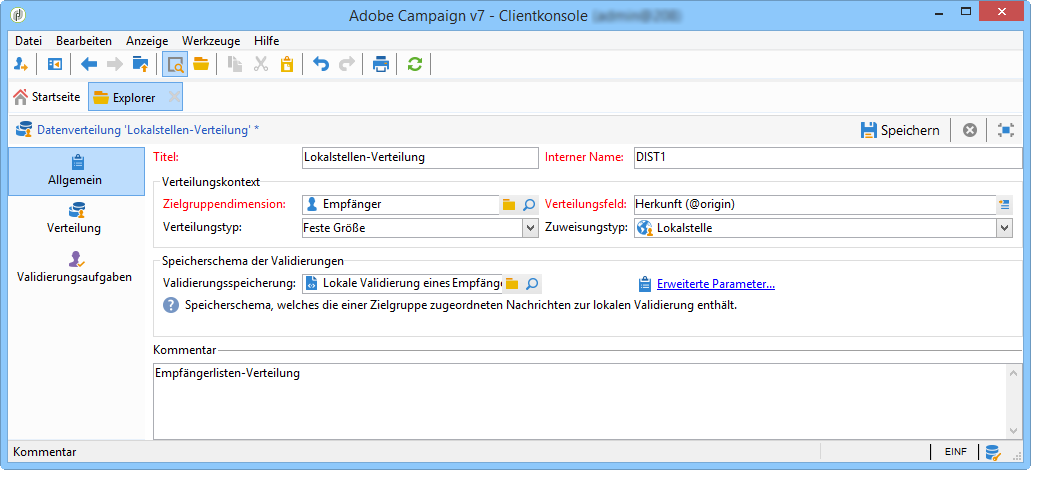The image size is (1041, 488).
Task: Click the Cut scissors icon
Action: pyautogui.click(x=261, y=64)
